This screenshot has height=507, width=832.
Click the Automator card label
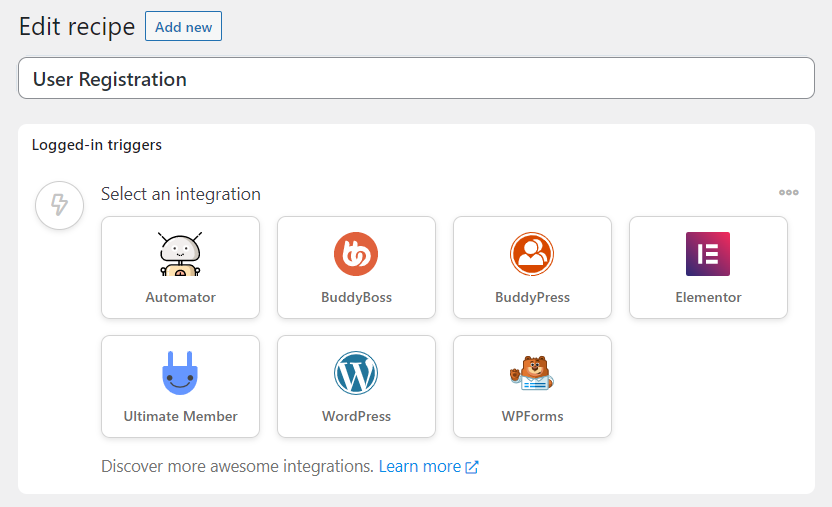point(180,298)
